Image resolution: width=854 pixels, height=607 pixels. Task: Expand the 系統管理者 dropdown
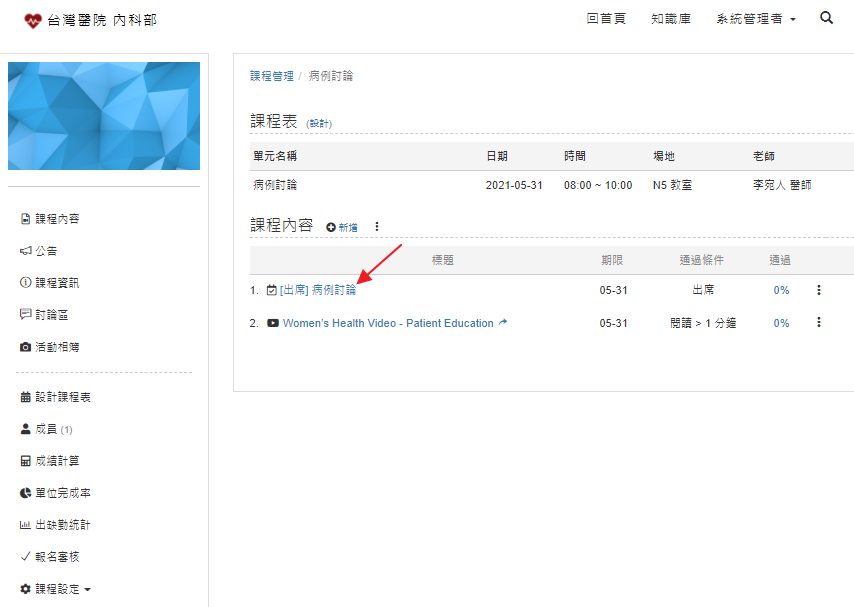point(756,19)
